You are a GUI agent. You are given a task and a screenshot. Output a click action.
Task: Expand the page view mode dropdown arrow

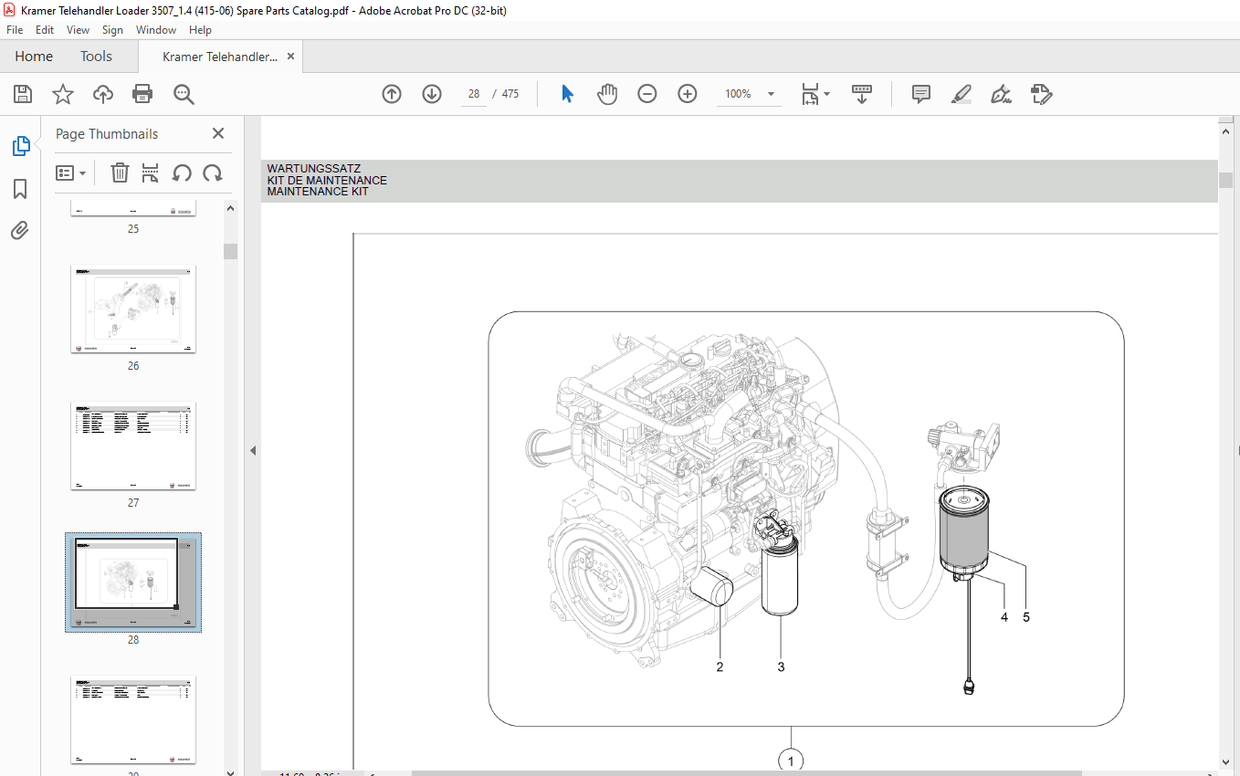pos(827,93)
